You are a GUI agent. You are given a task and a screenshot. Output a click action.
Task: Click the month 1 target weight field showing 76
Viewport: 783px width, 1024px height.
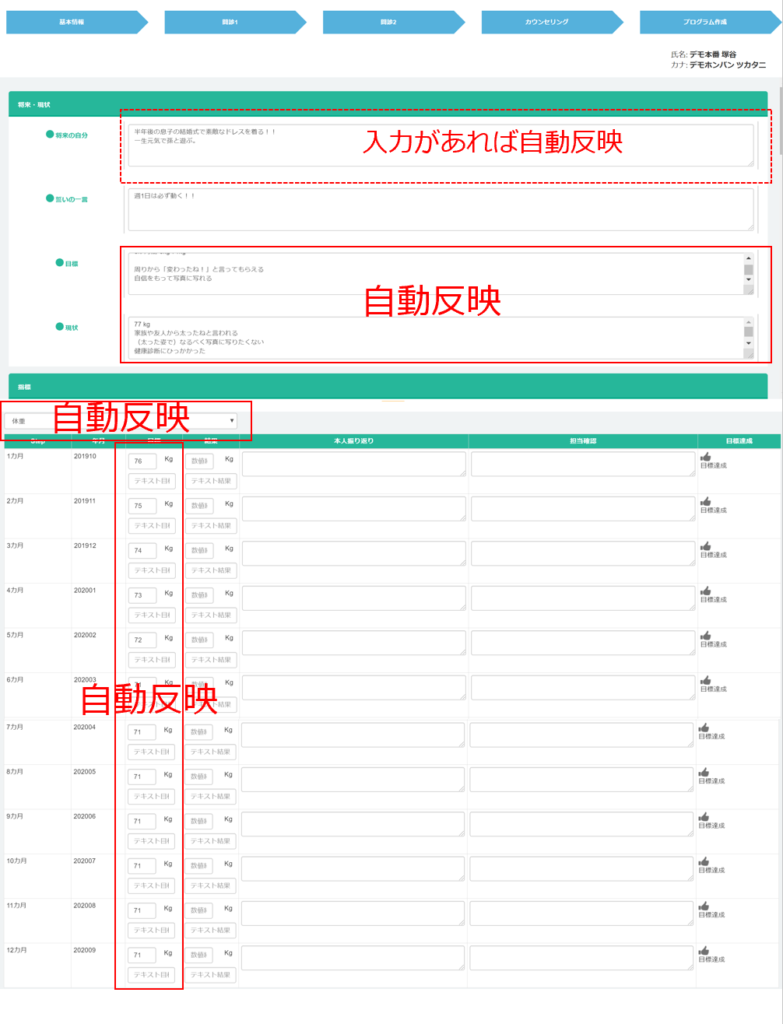pyautogui.click(x=142, y=462)
